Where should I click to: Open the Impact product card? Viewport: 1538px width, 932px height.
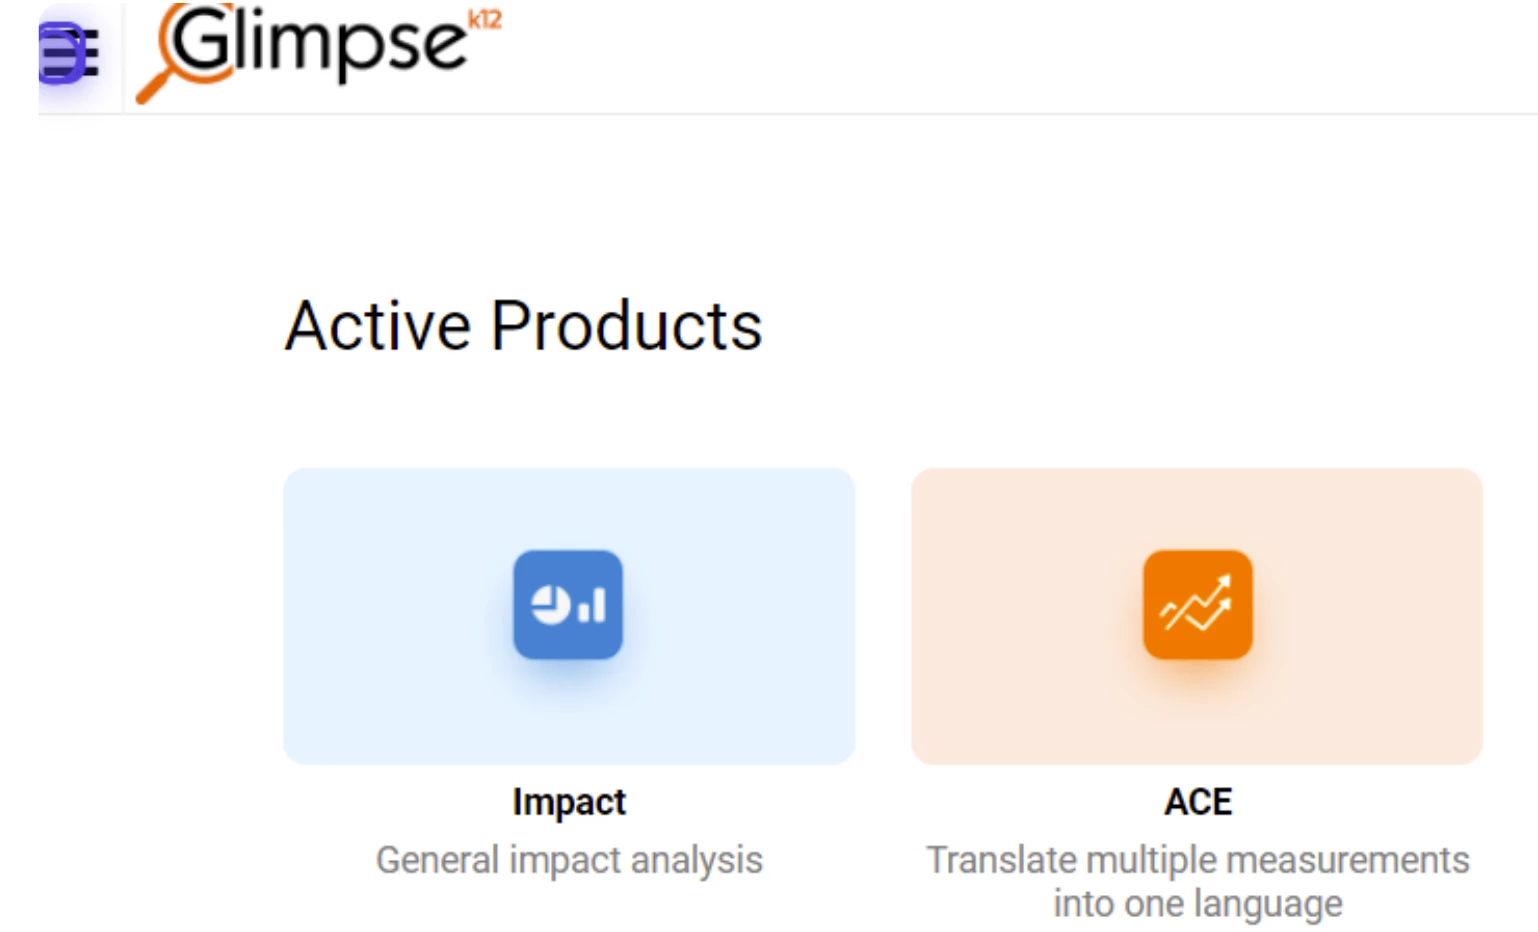pyautogui.click(x=569, y=616)
